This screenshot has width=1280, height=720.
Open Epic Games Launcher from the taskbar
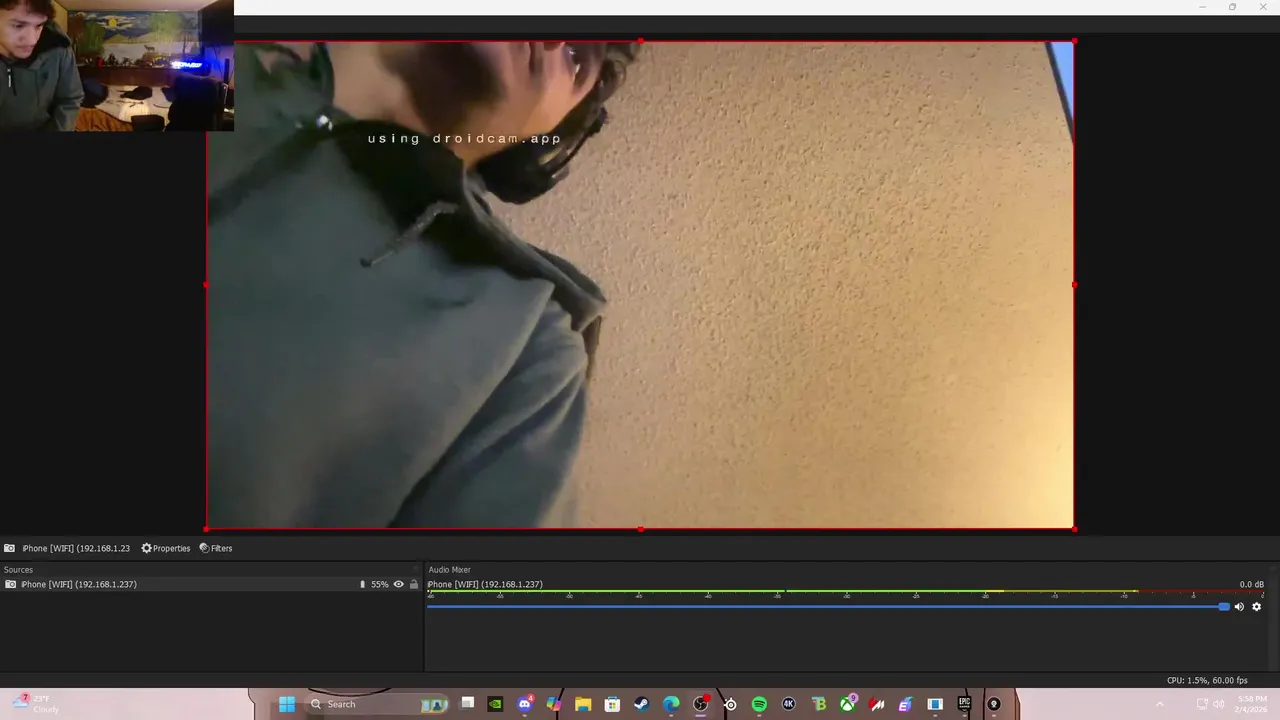point(964,704)
